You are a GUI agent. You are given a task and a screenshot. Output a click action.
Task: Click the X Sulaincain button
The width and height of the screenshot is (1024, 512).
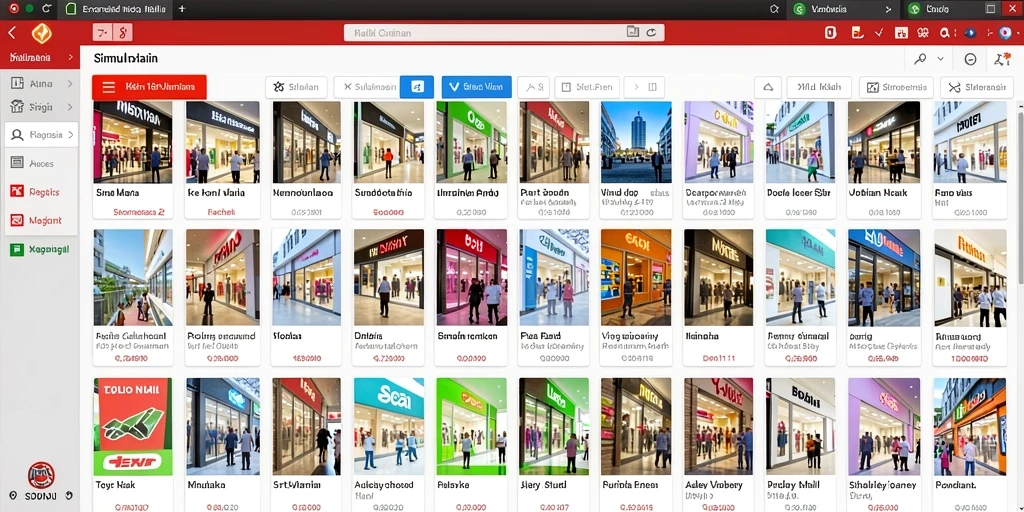click(x=366, y=87)
